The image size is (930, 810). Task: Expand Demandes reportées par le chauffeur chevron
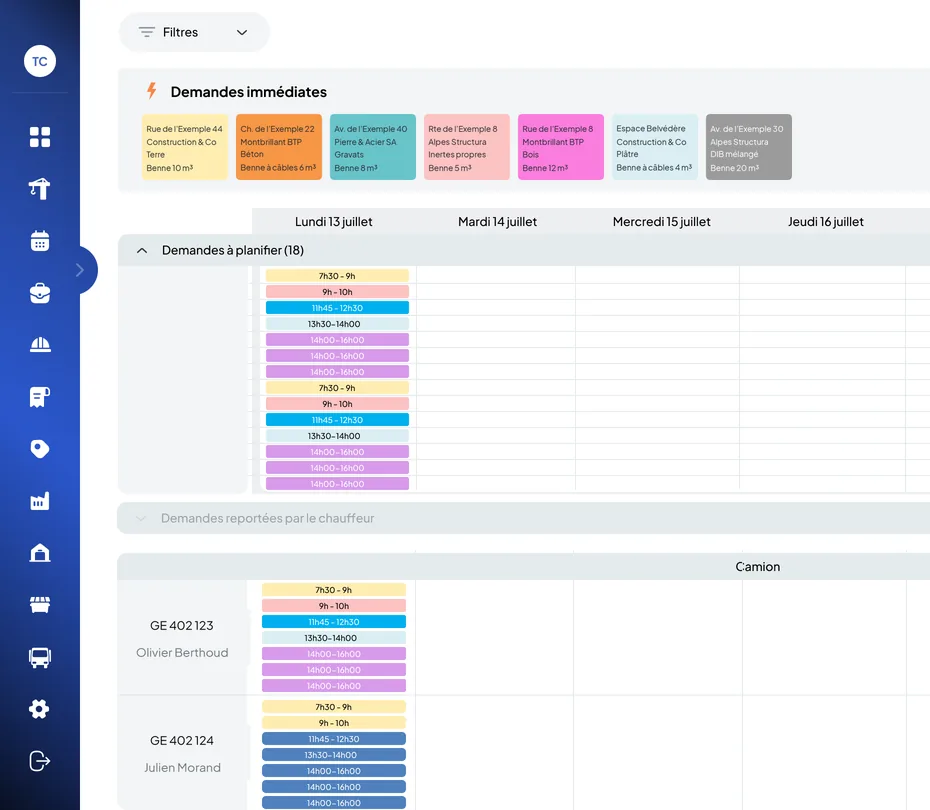[141, 518]
